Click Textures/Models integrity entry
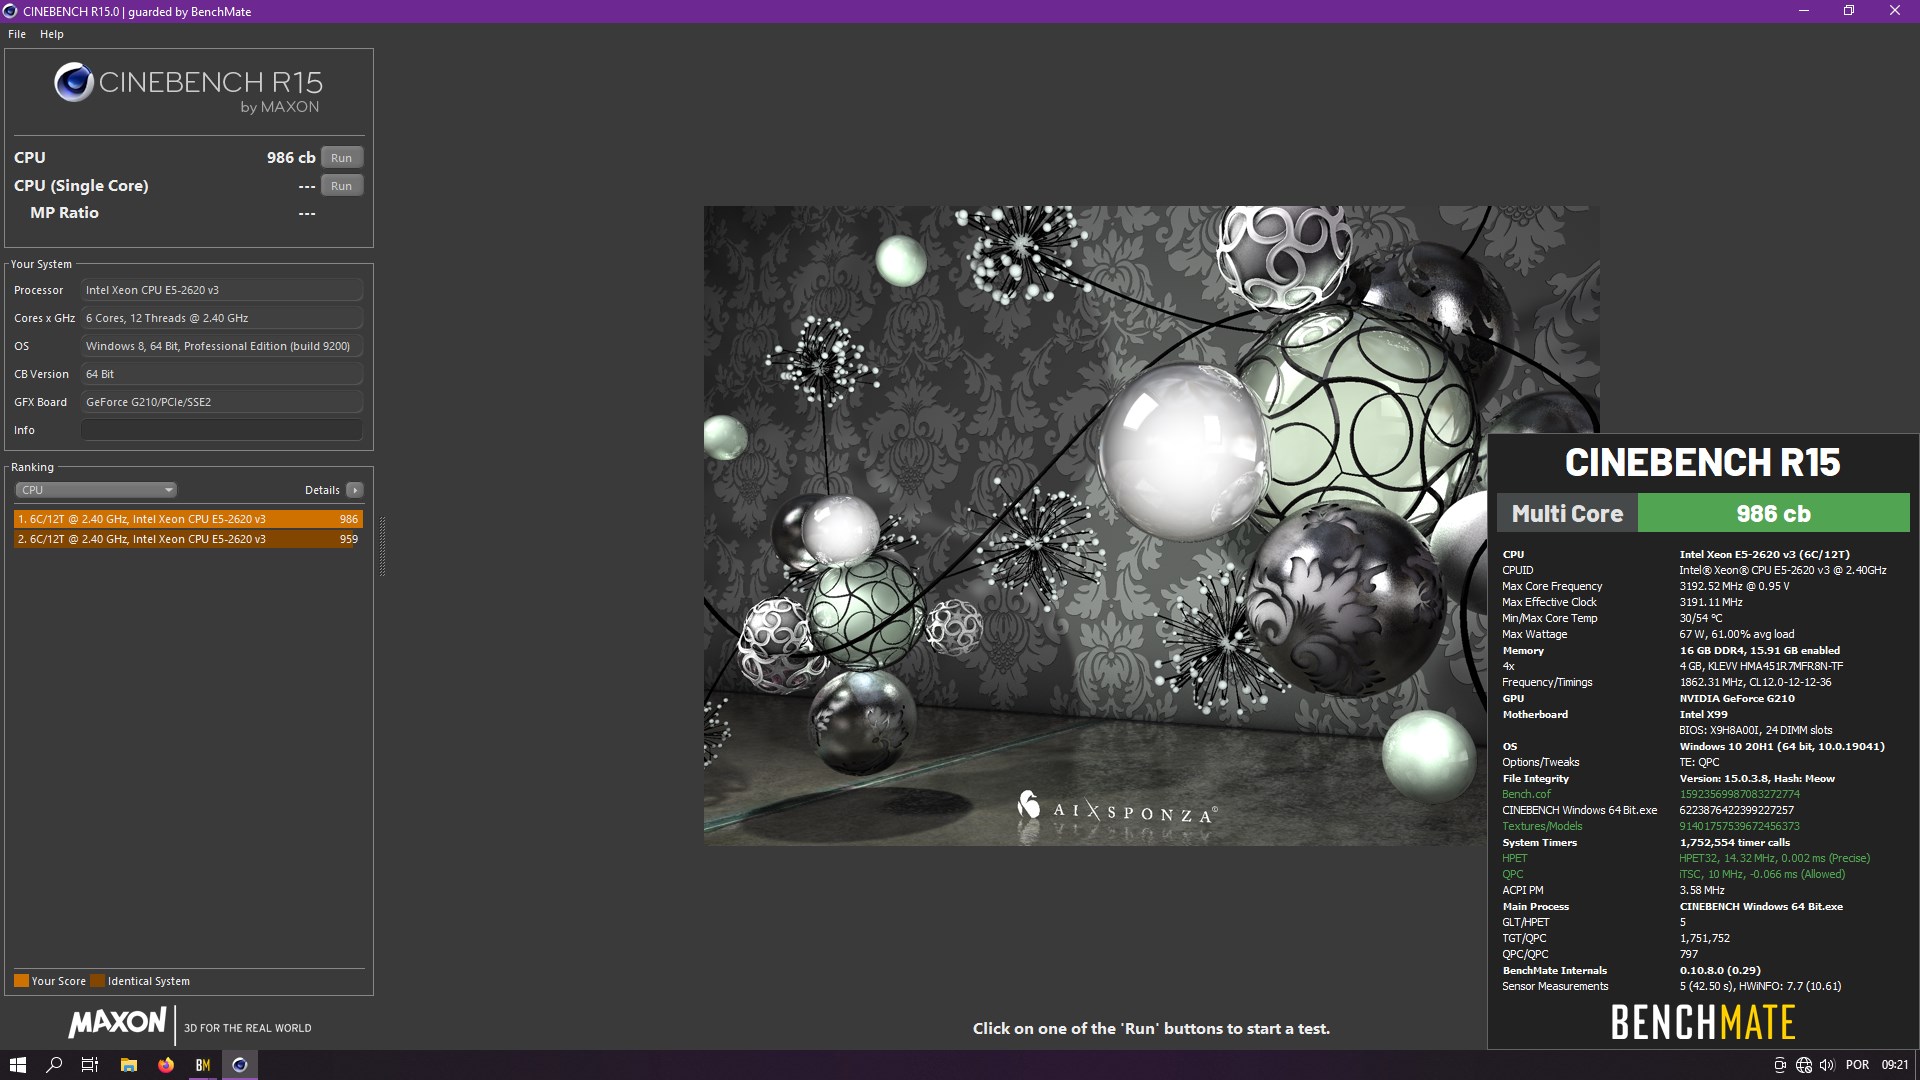 (1542, 826)
